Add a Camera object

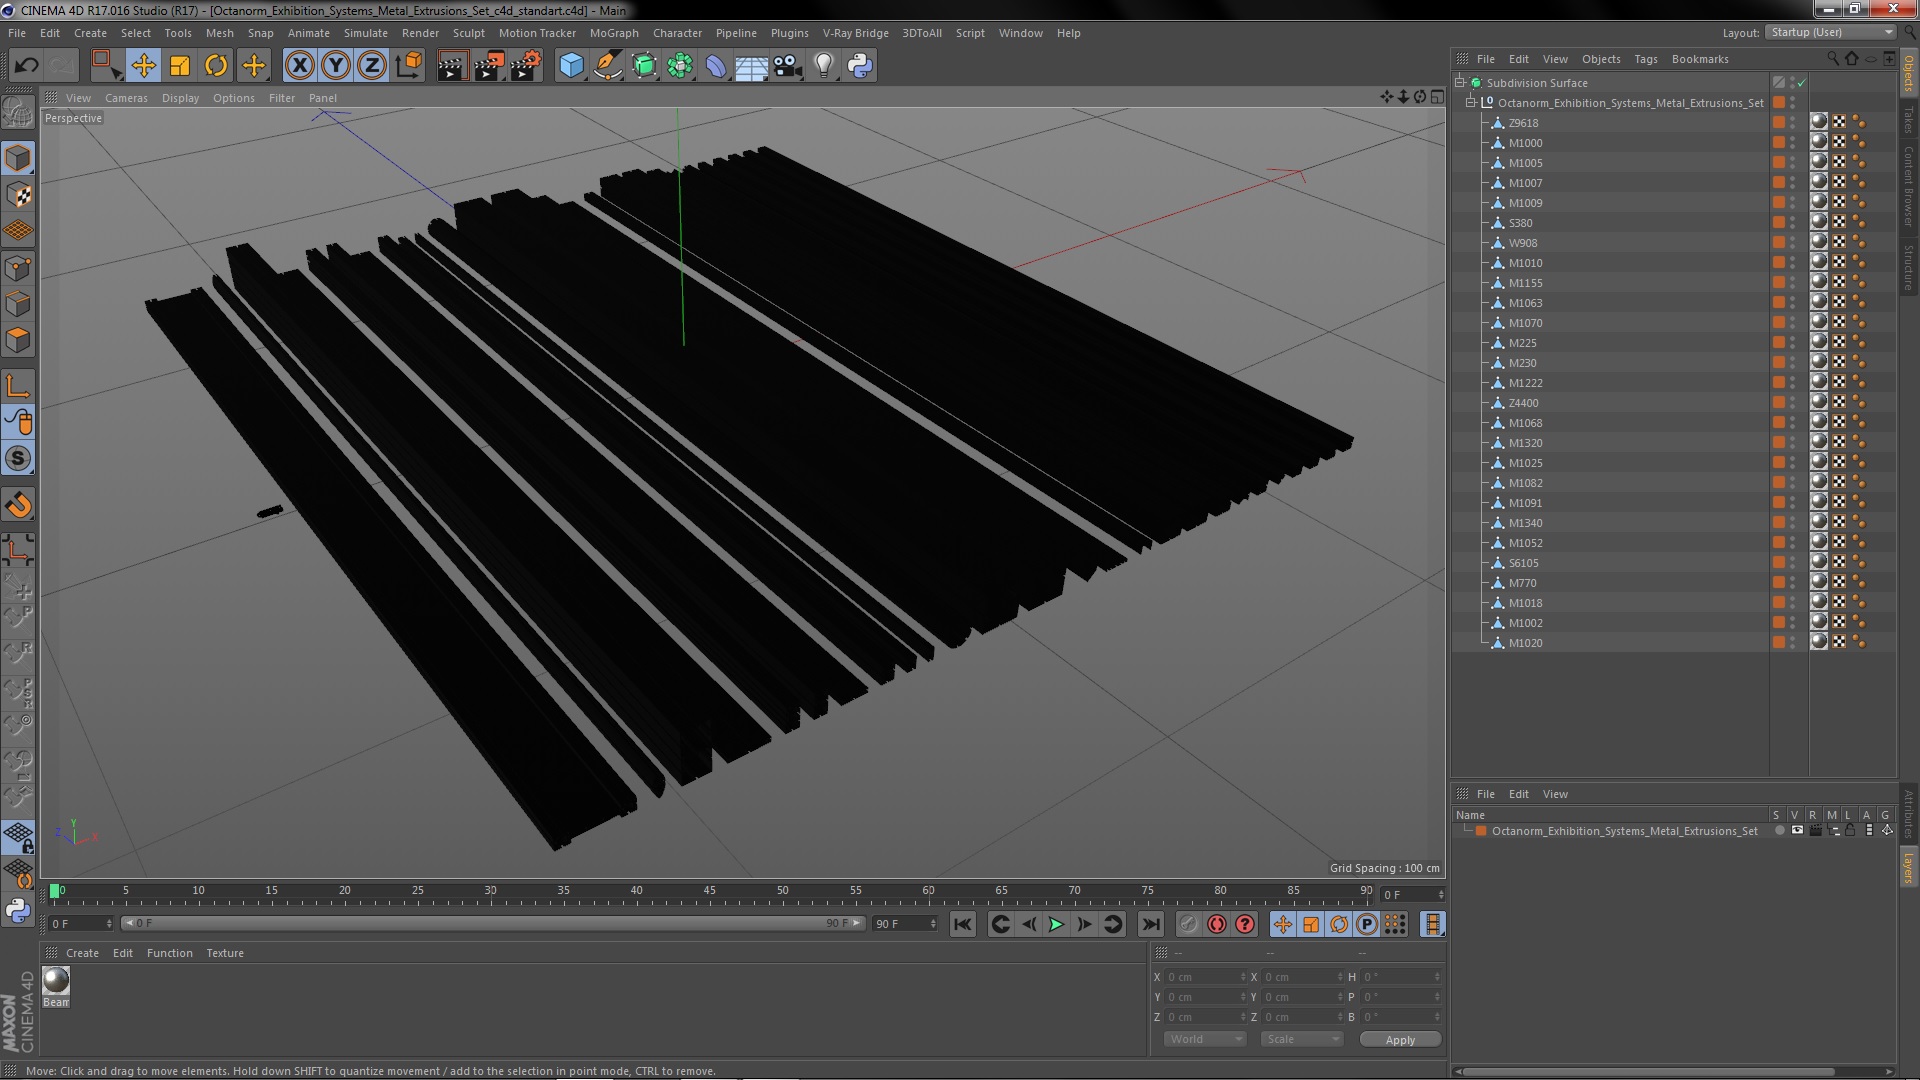coord(788,66)
